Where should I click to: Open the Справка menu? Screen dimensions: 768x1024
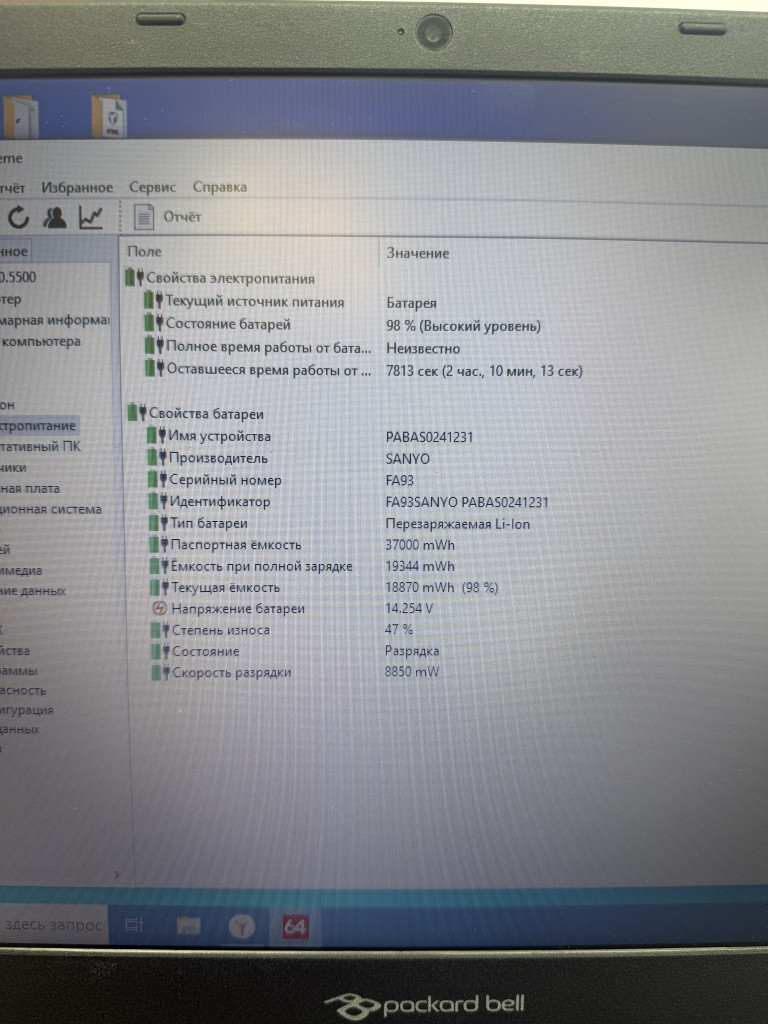(219, 187)
